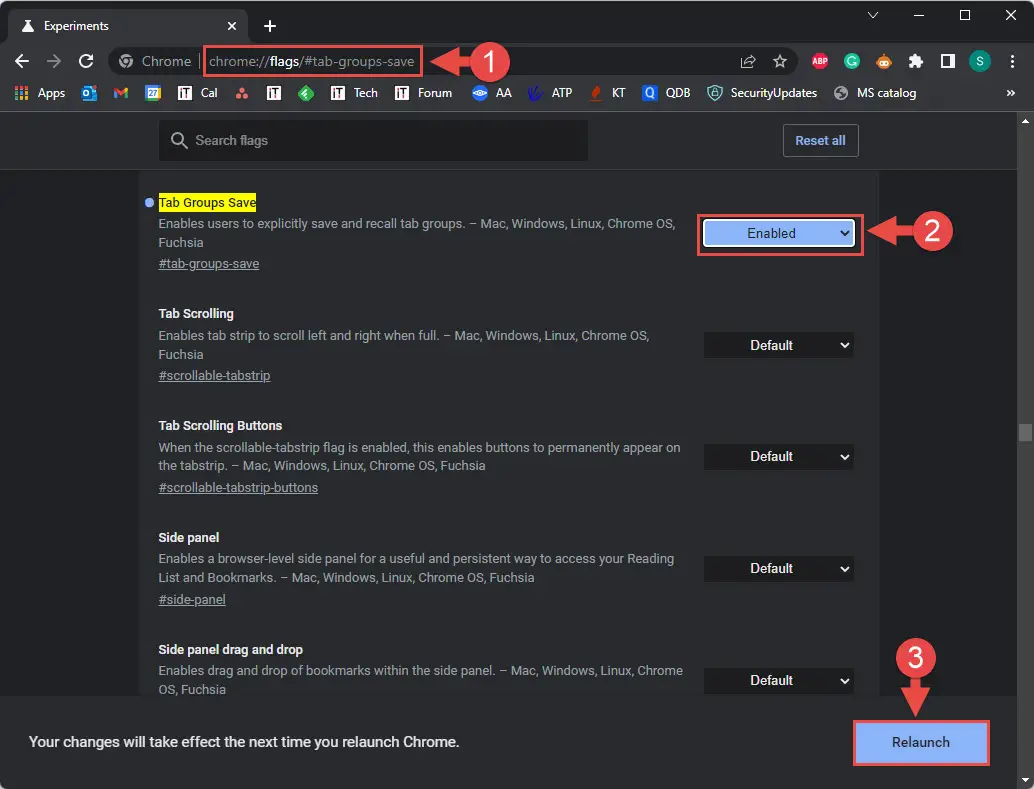Click the forward navigation arrow

53,61
